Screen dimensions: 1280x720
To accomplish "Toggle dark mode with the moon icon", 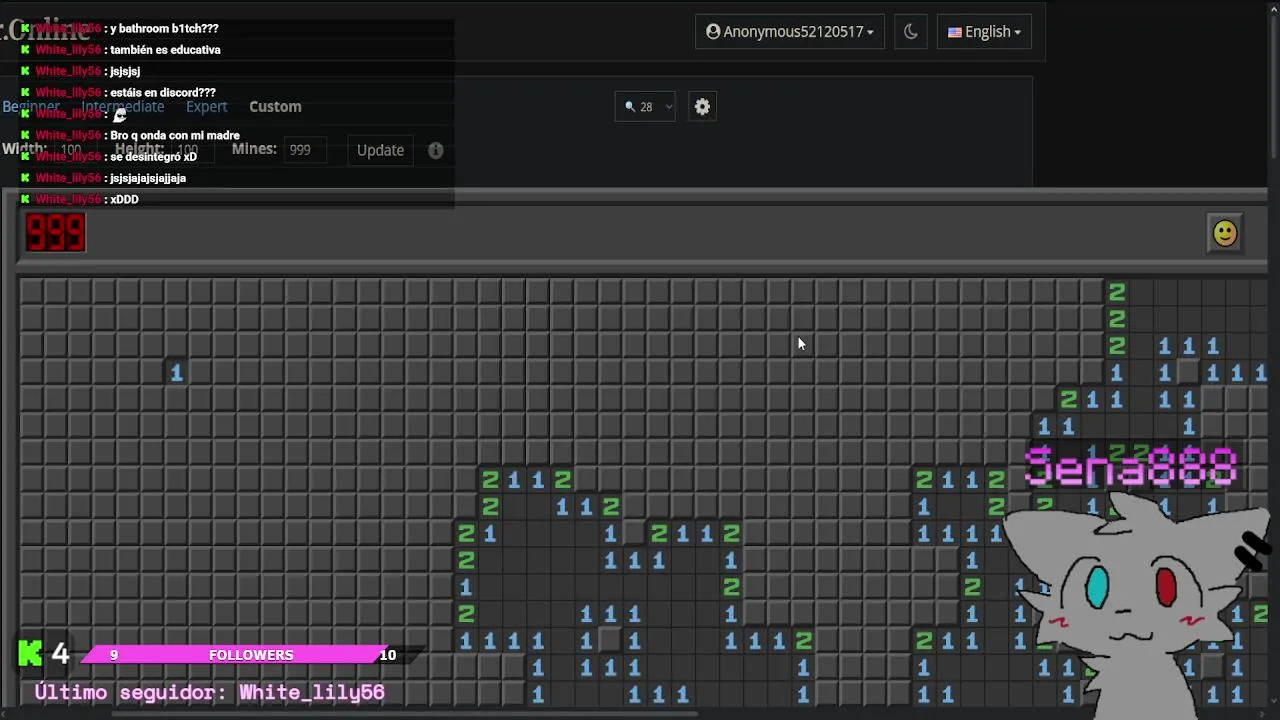I will (x=910, y=32).
